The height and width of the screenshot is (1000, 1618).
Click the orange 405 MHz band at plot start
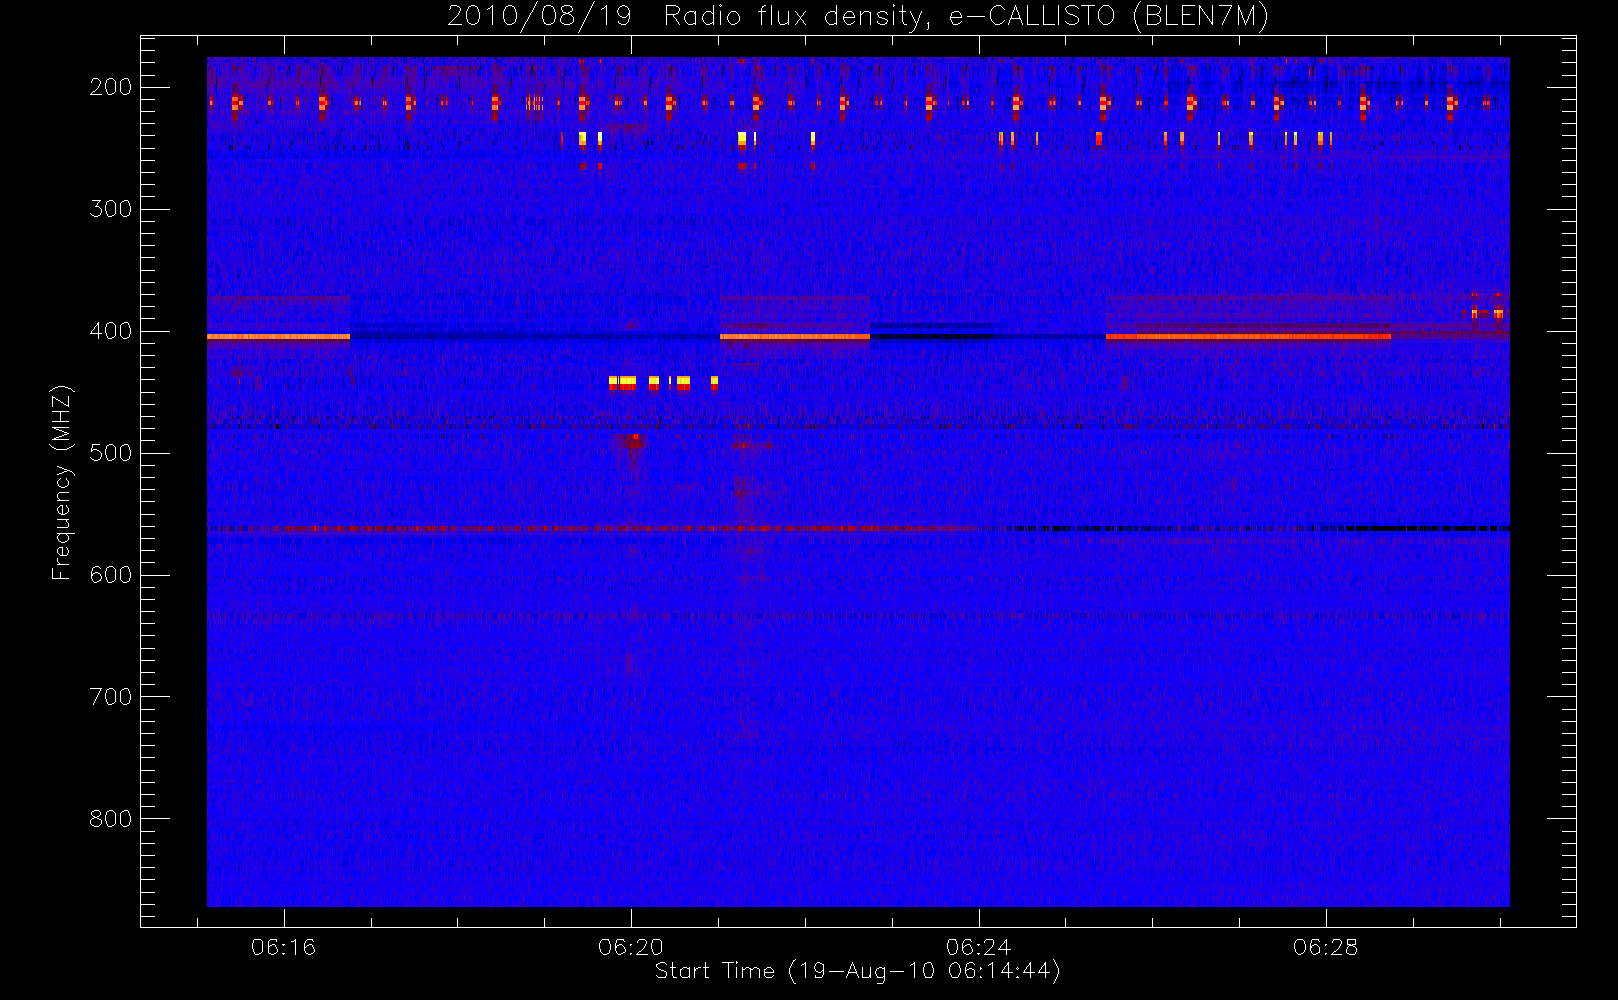pos(278,337)
